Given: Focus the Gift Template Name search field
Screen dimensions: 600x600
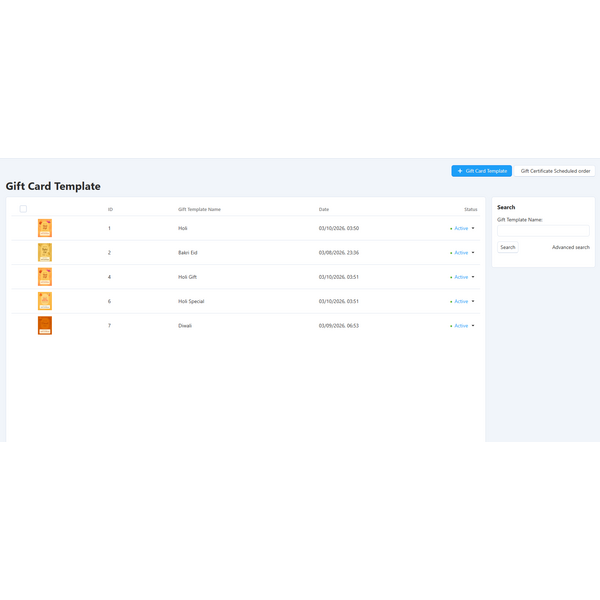Looking at the screenshot, I should (543, 231).
